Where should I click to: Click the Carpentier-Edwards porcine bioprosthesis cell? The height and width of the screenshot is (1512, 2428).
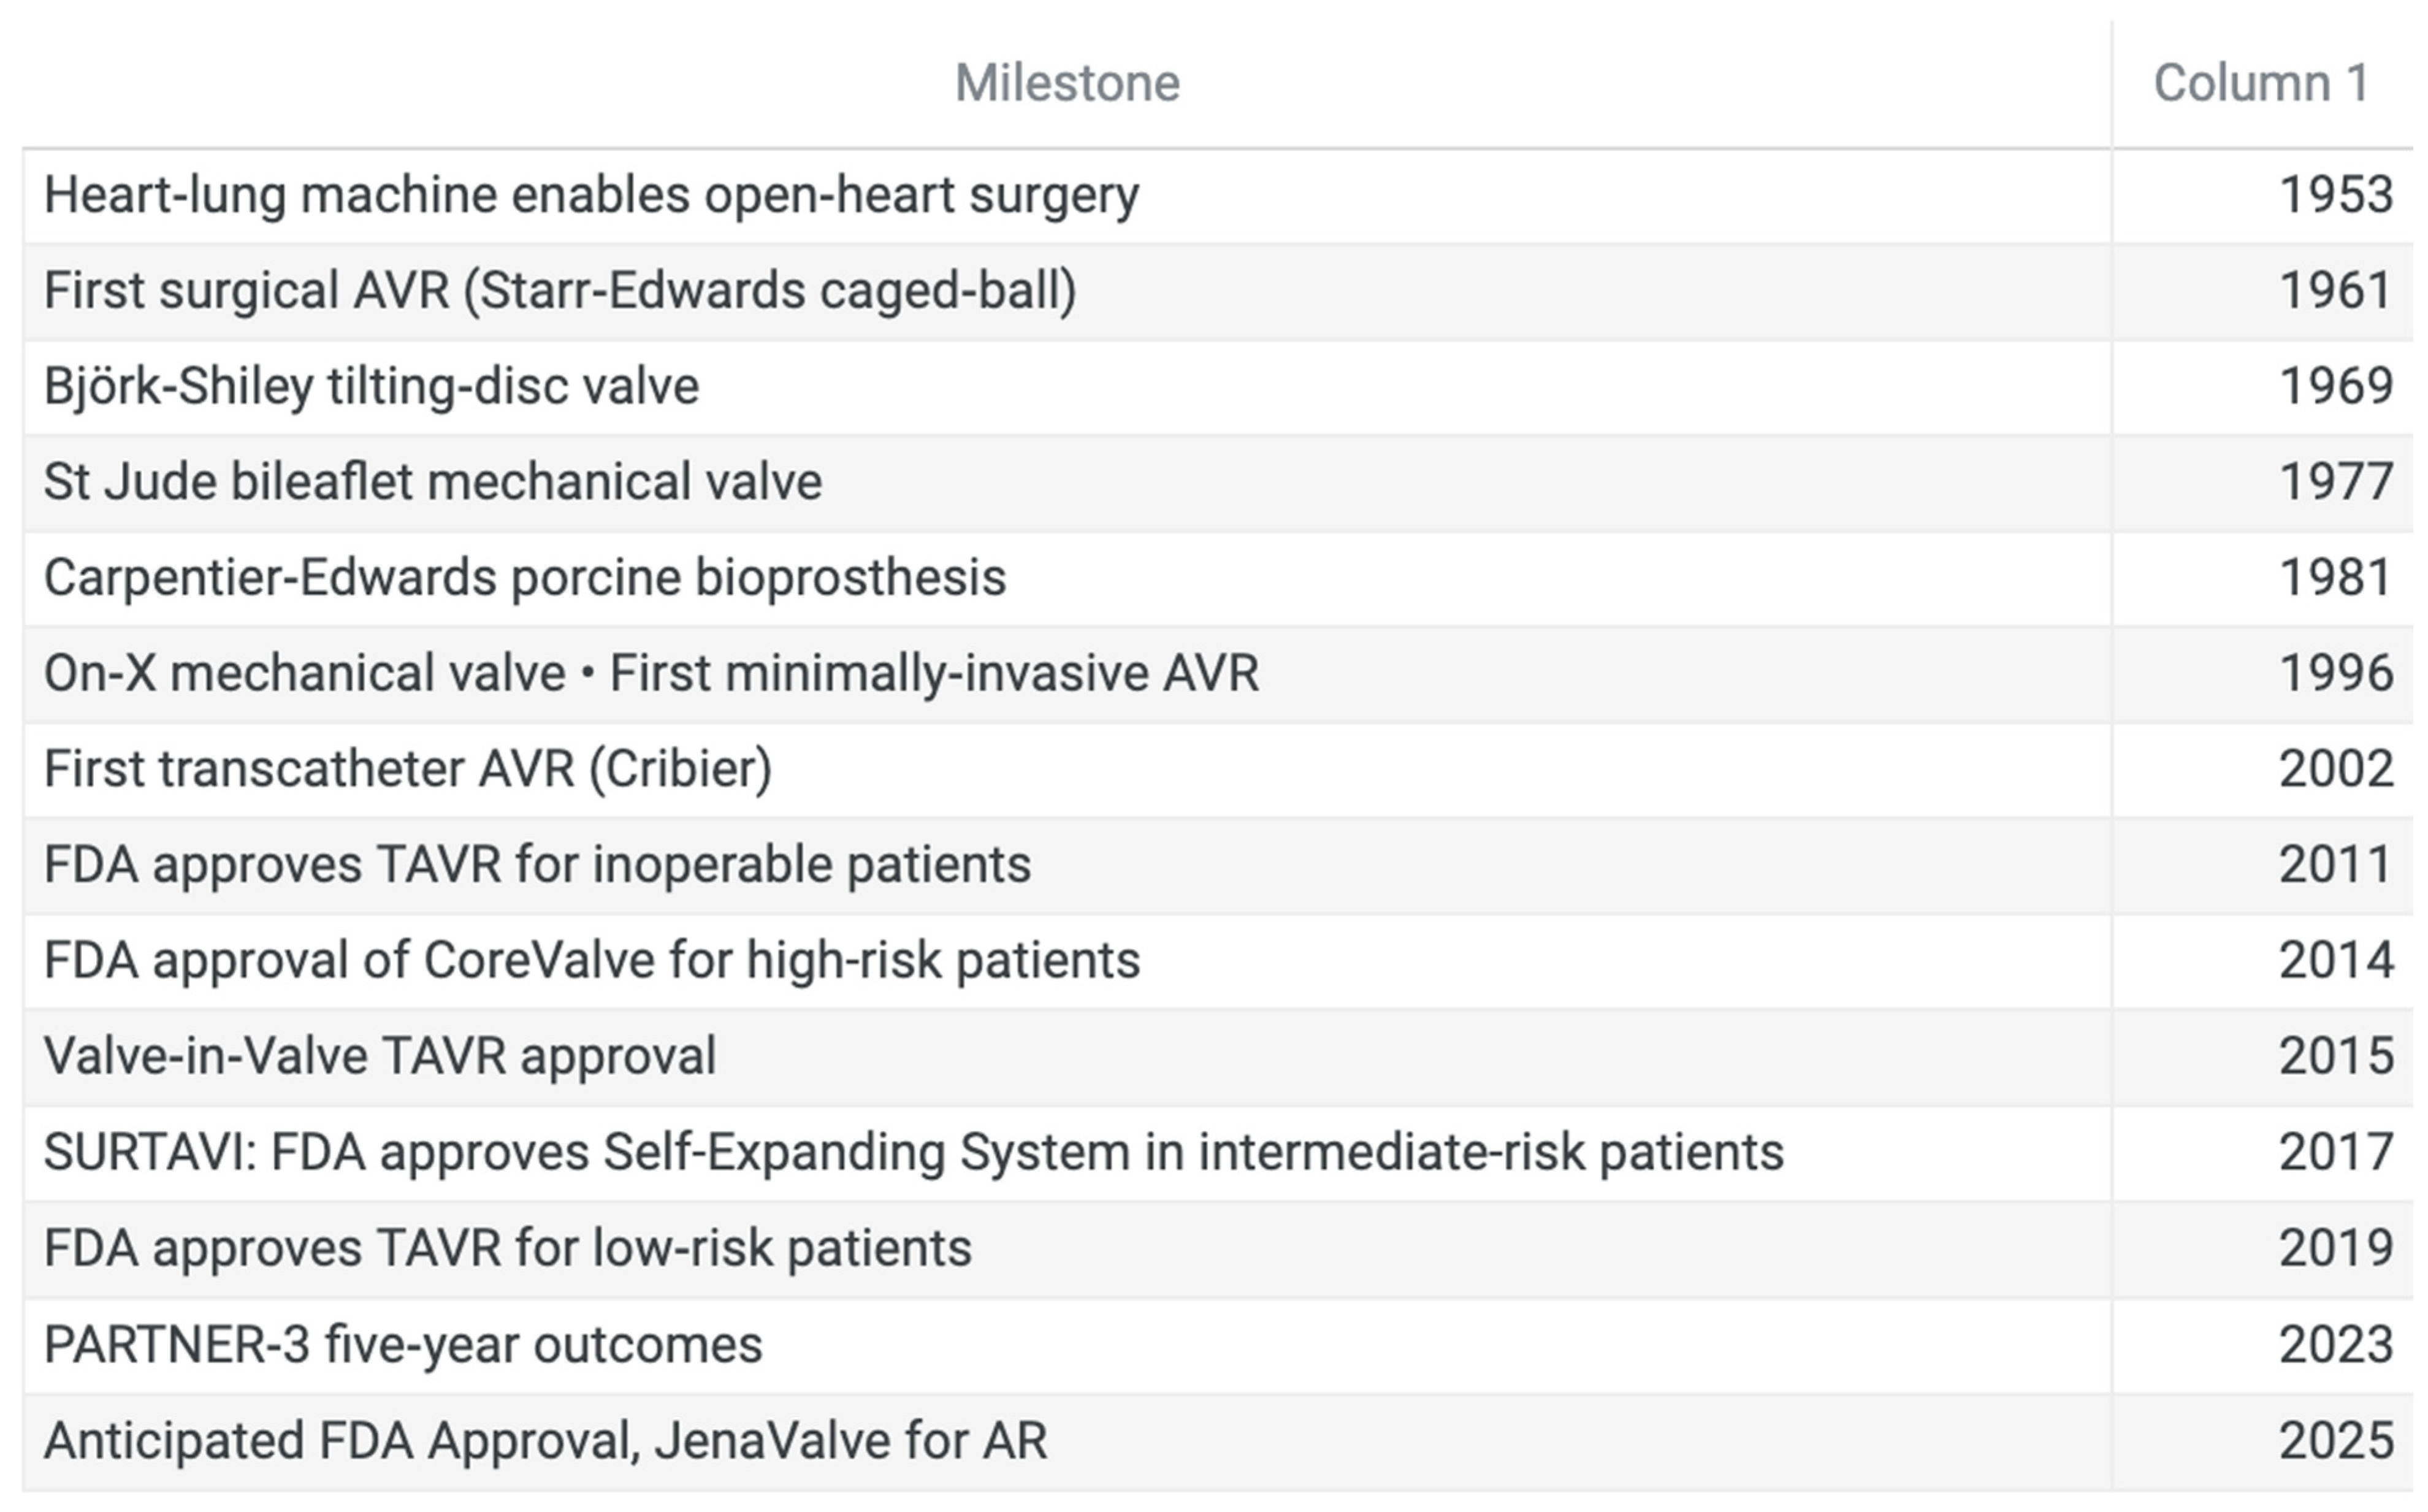pyautogui.click(x=525, y=578)
